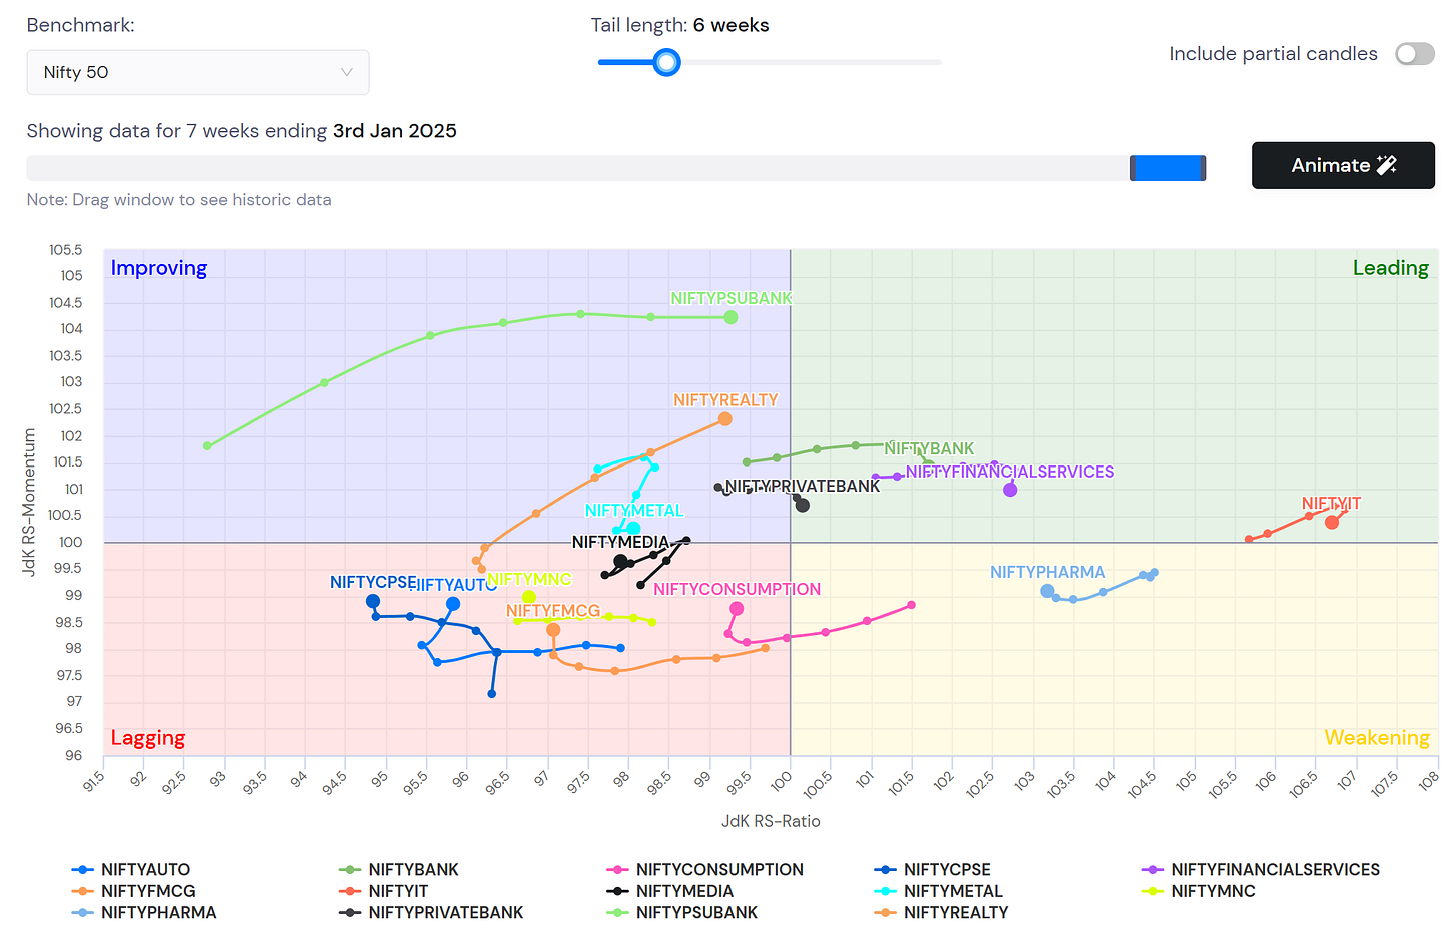Click the NIFTYMNC head data point

pos(529,597)
